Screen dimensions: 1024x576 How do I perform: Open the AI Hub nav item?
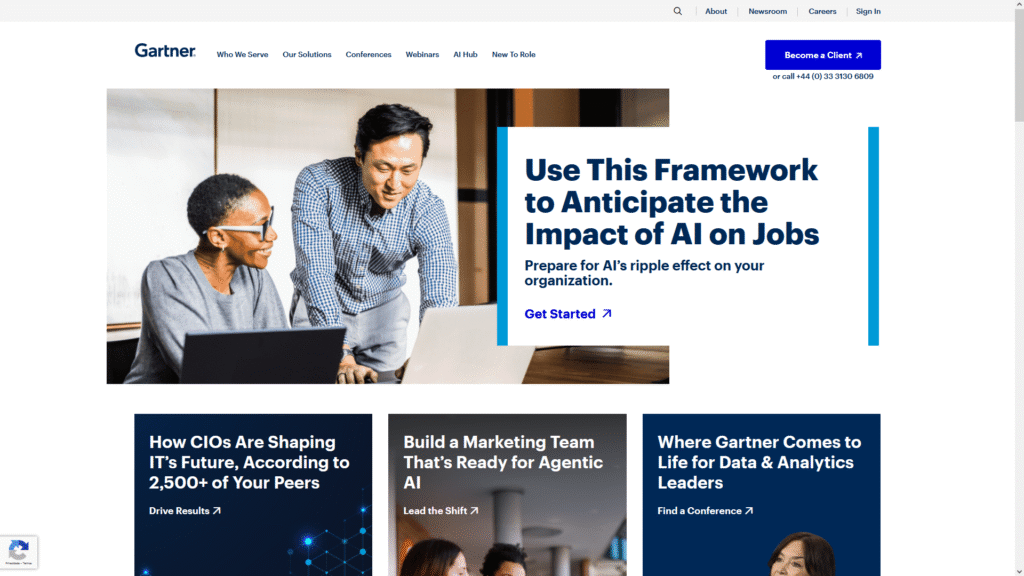[465, 54]
